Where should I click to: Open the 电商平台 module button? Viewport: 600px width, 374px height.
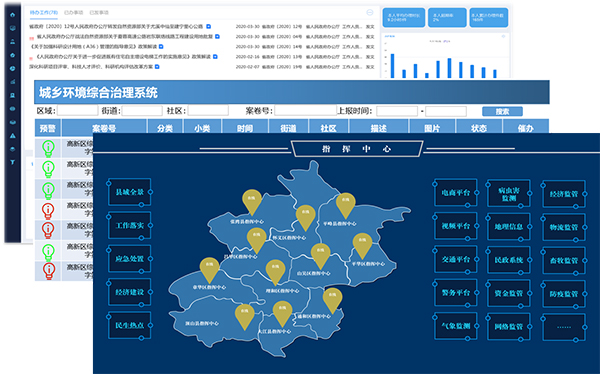click(456, 193)
